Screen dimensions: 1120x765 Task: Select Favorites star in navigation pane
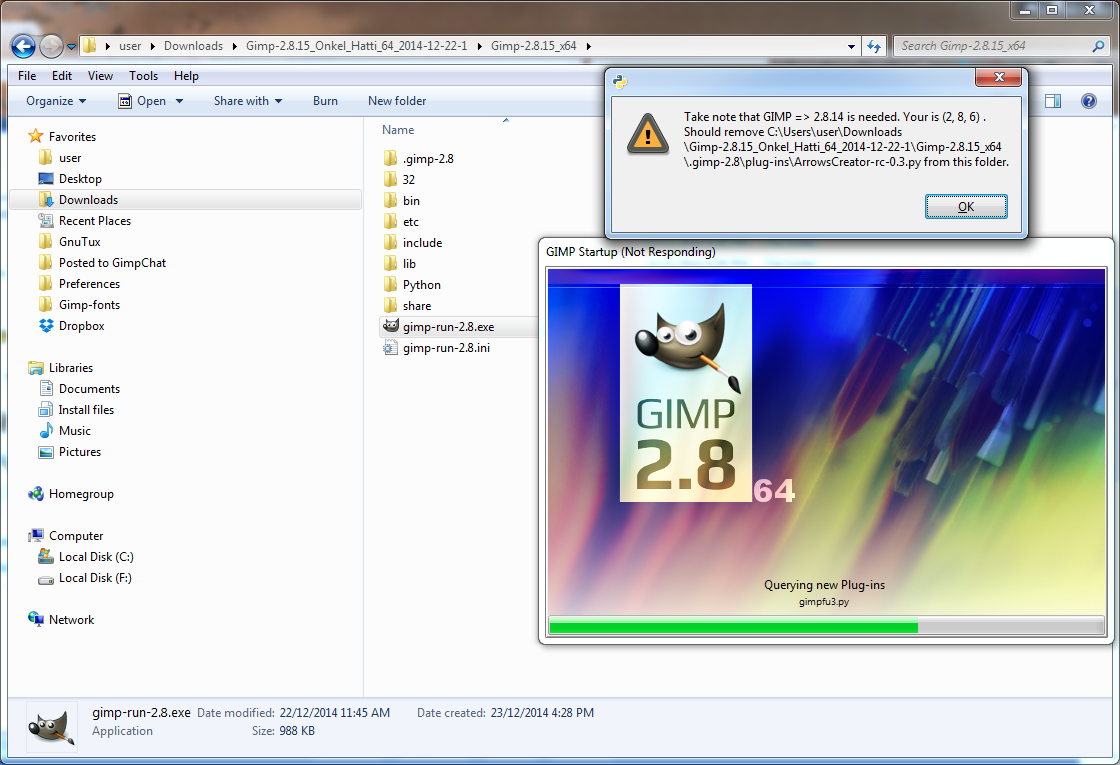point(36,136)
